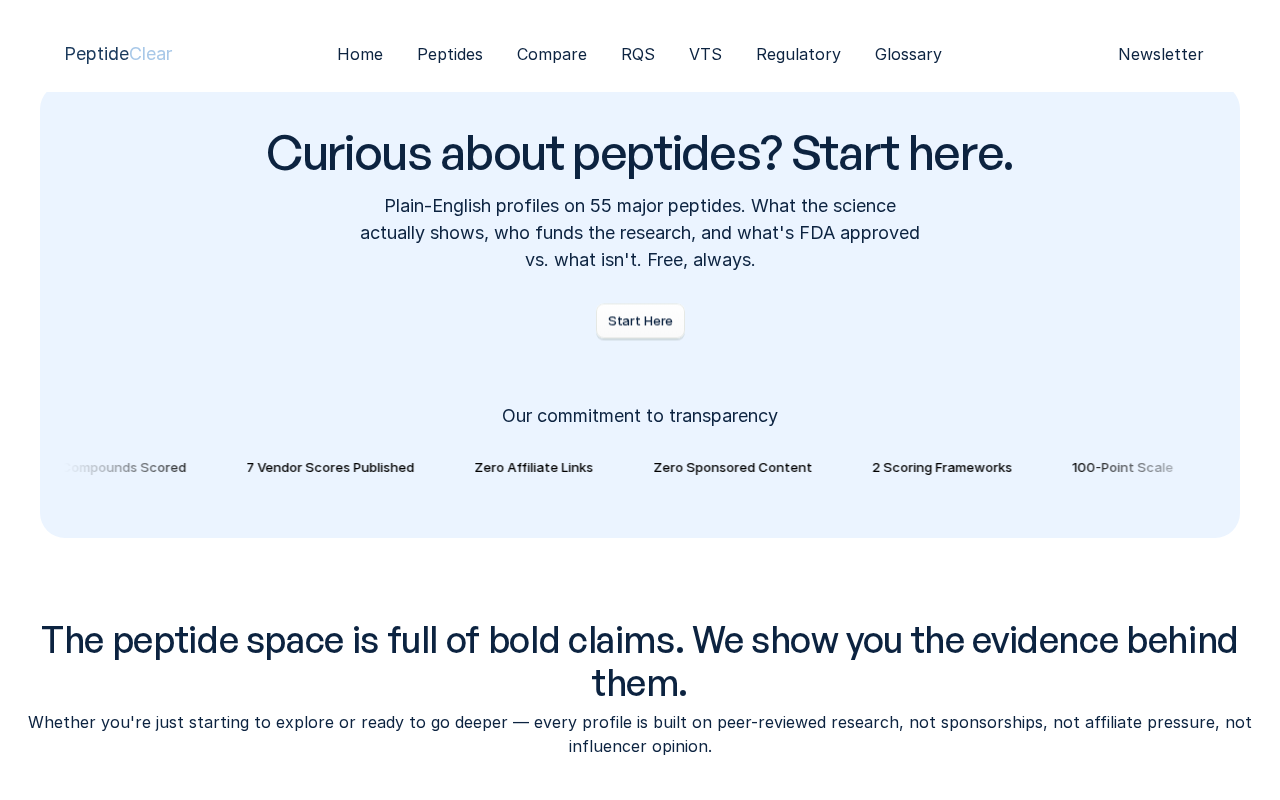Open the Peptides navigation link
The height and width of the screenshot is (800, 1280).
click(450, 54)
